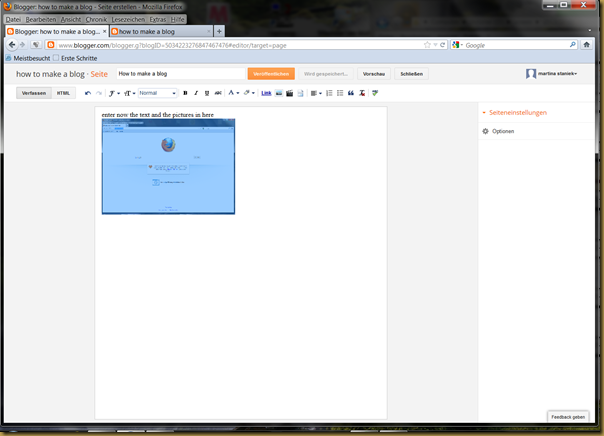Open the font size dropdown
604x436 pixels.
coord(129,93)
